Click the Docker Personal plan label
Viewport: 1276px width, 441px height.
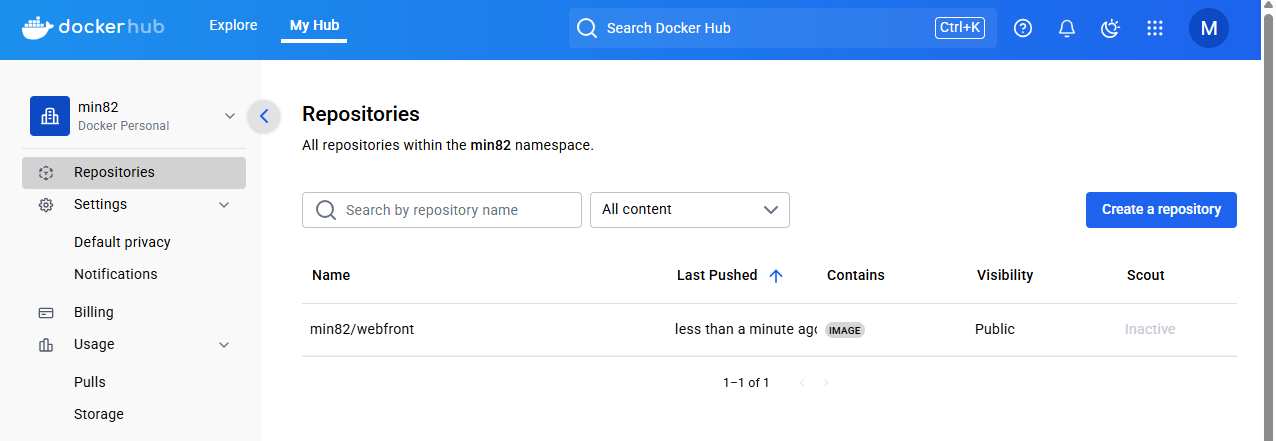124,126
